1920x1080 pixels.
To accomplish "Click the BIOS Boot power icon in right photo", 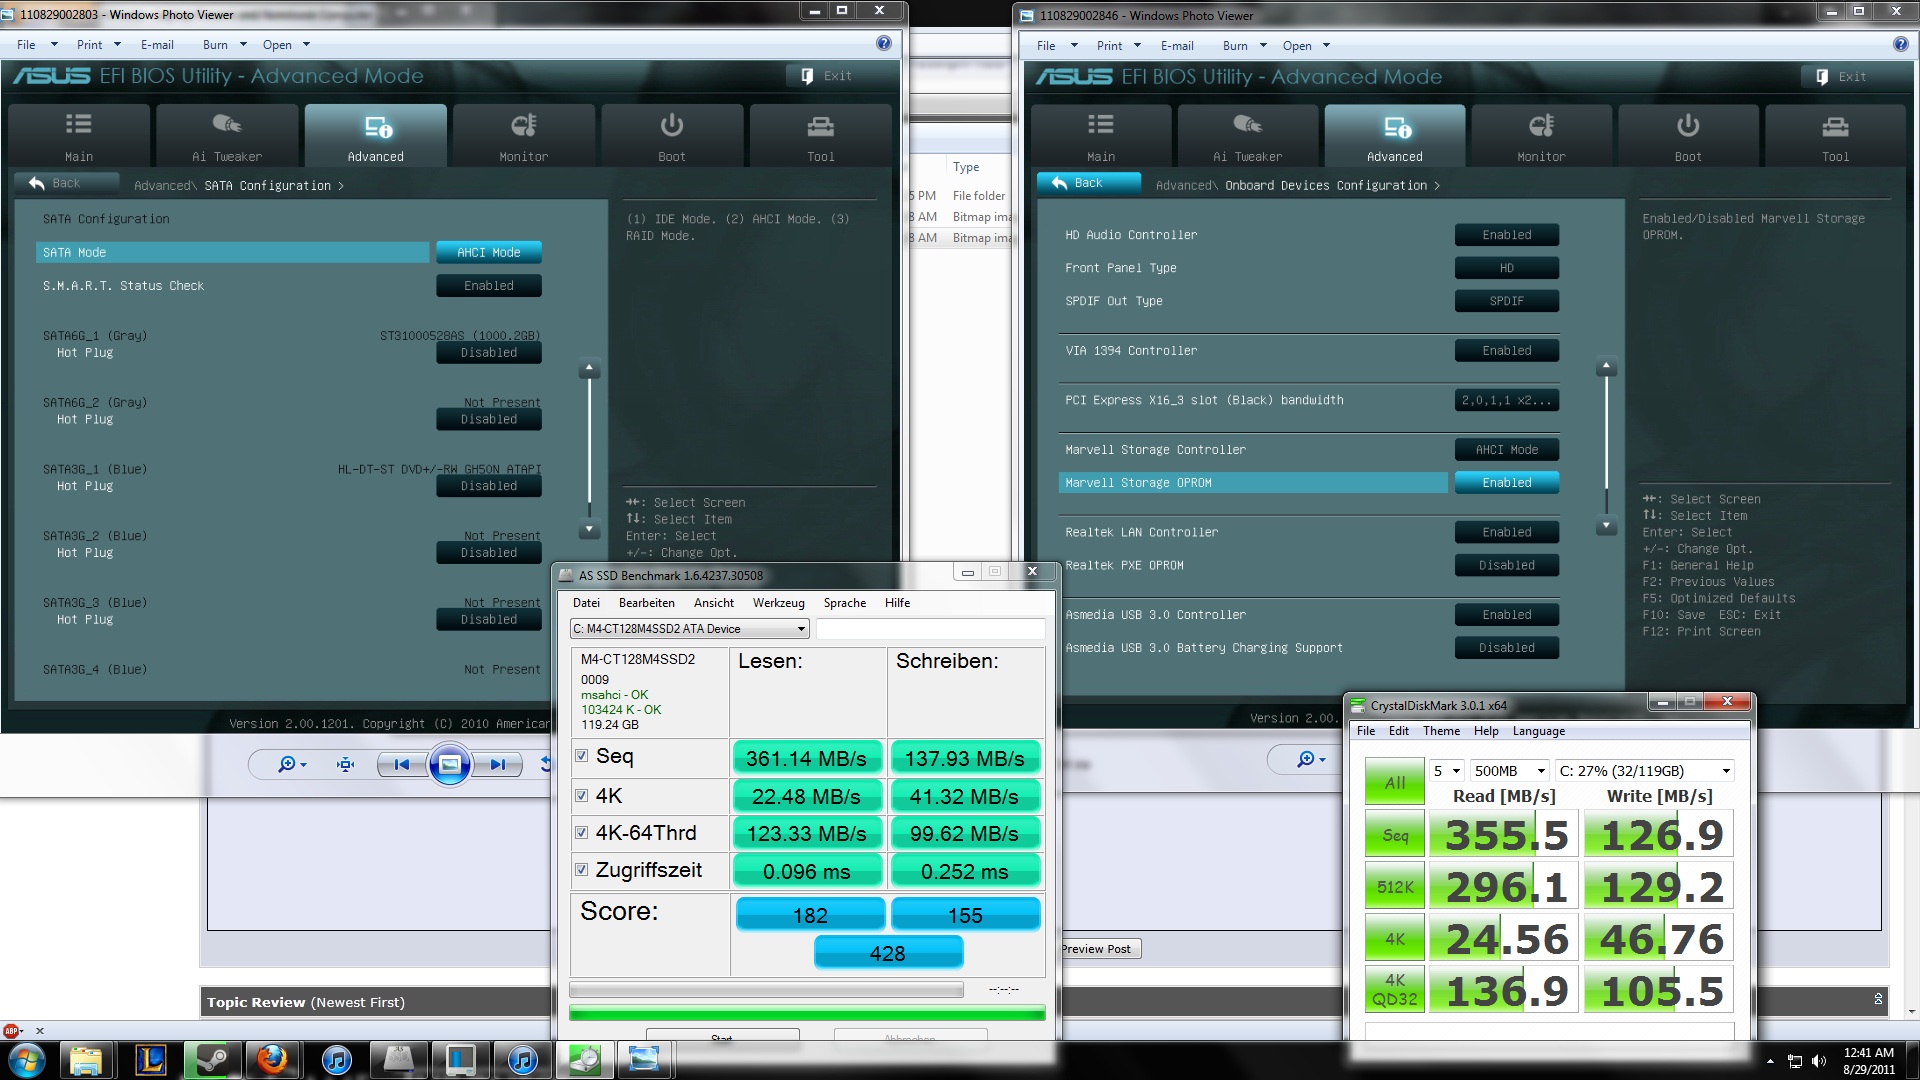I will tap(1688, 126).
